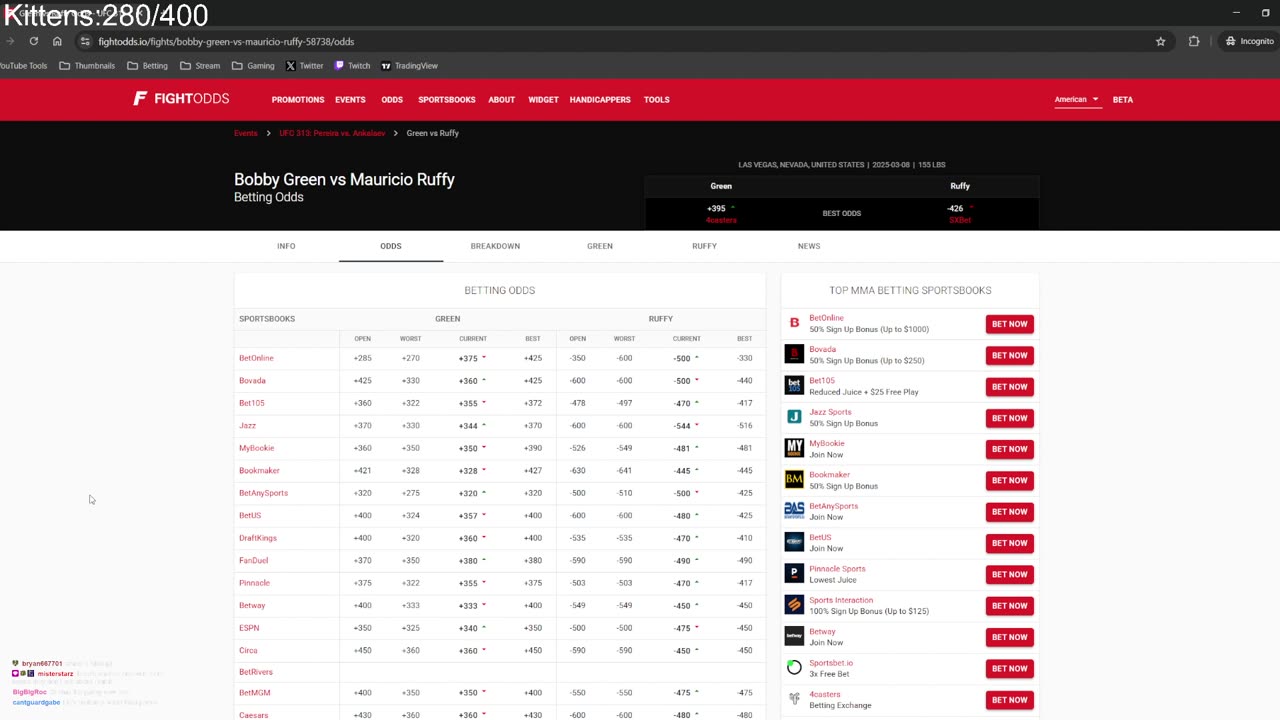This screenshot has height=720, width=1280.
Task: Click BetOnline's current Green odds +375
Action: [469, 358]
